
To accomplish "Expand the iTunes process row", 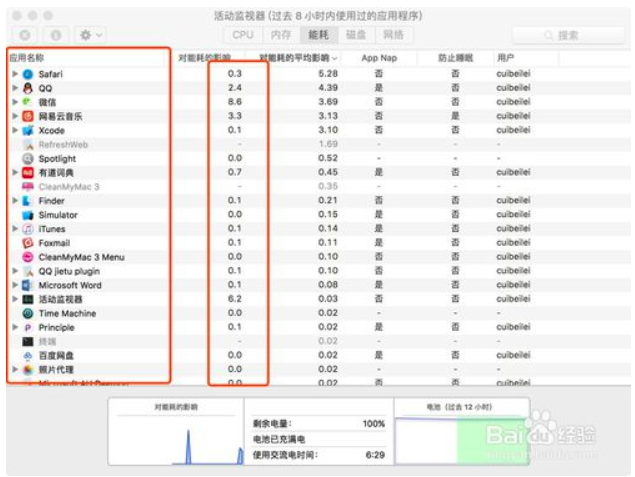I will point(15,229).
